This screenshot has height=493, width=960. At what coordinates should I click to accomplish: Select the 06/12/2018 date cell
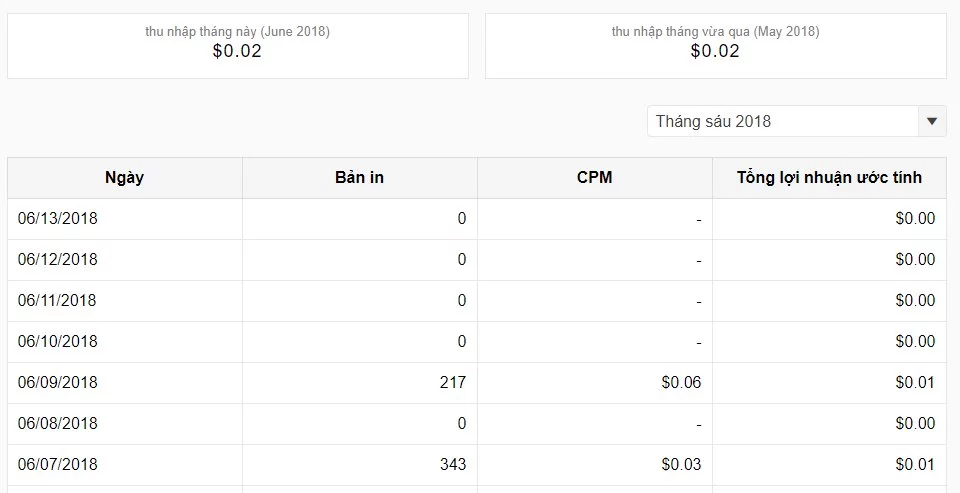click(58, 260)
